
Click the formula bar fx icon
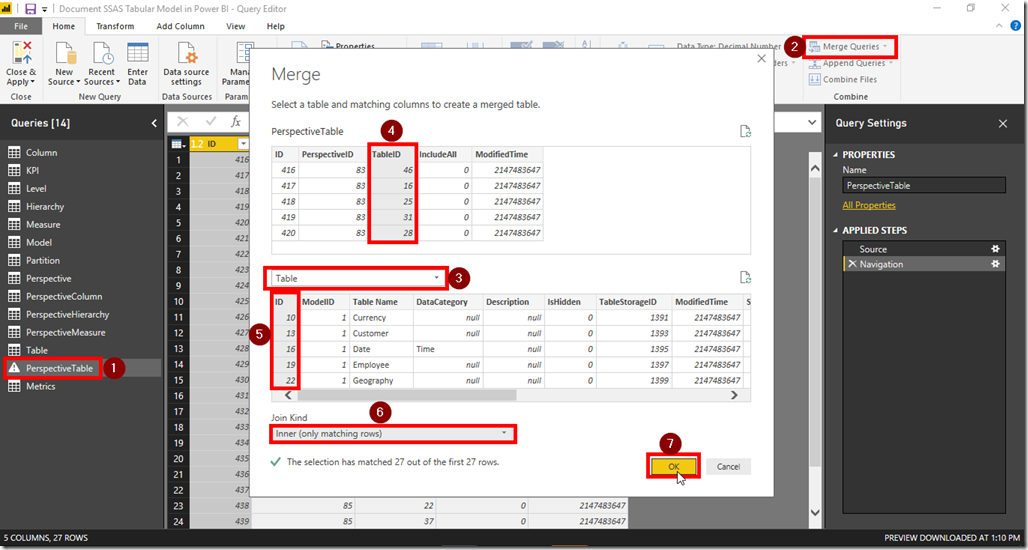click(x=235, y=122)
